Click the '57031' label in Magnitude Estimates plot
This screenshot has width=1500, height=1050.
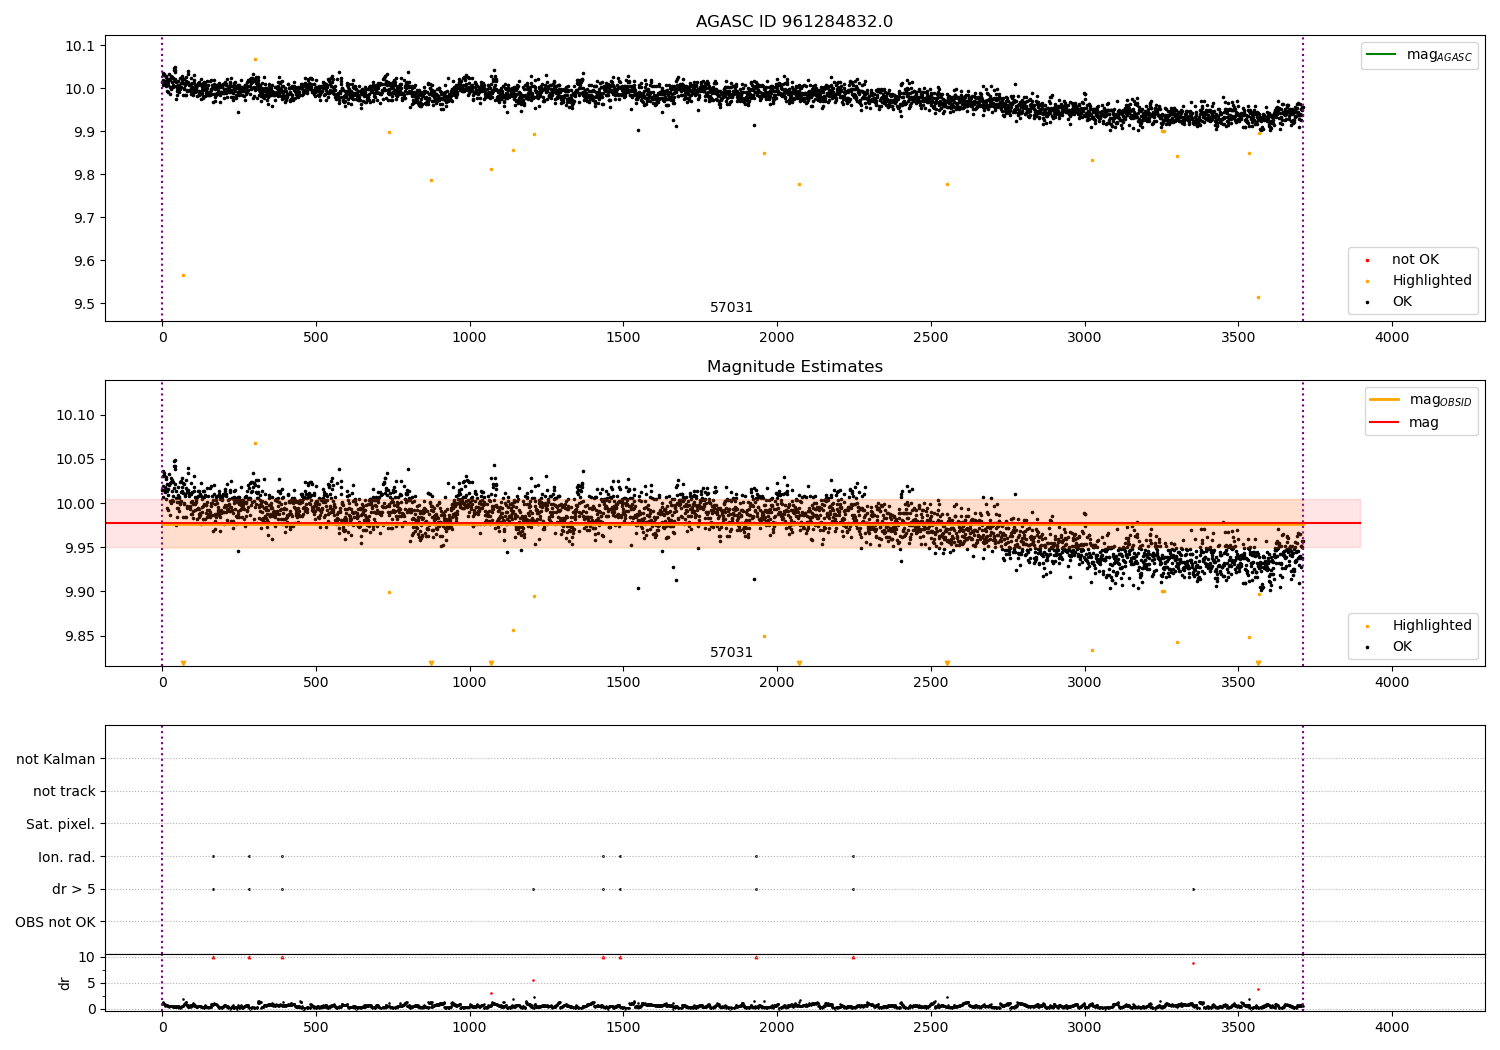point(731,653)
